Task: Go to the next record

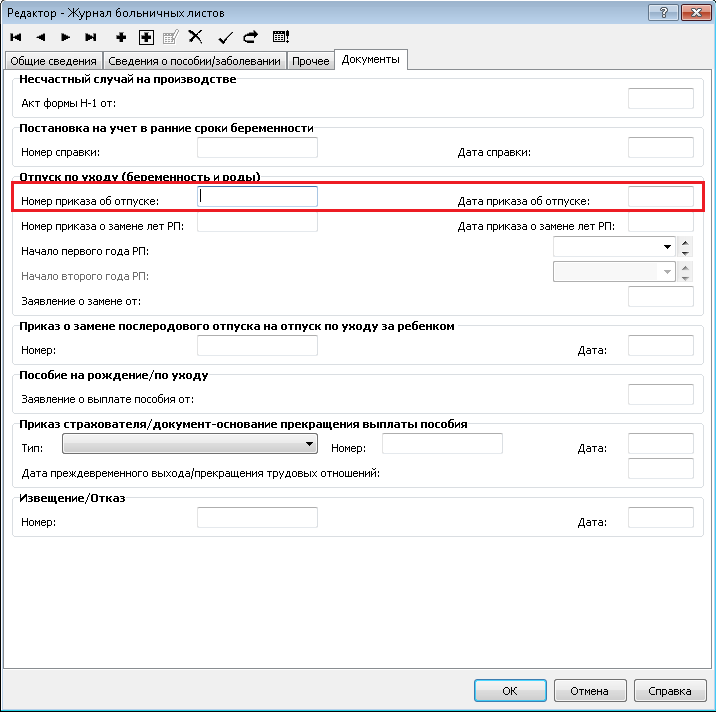Action: click(66, 37)
